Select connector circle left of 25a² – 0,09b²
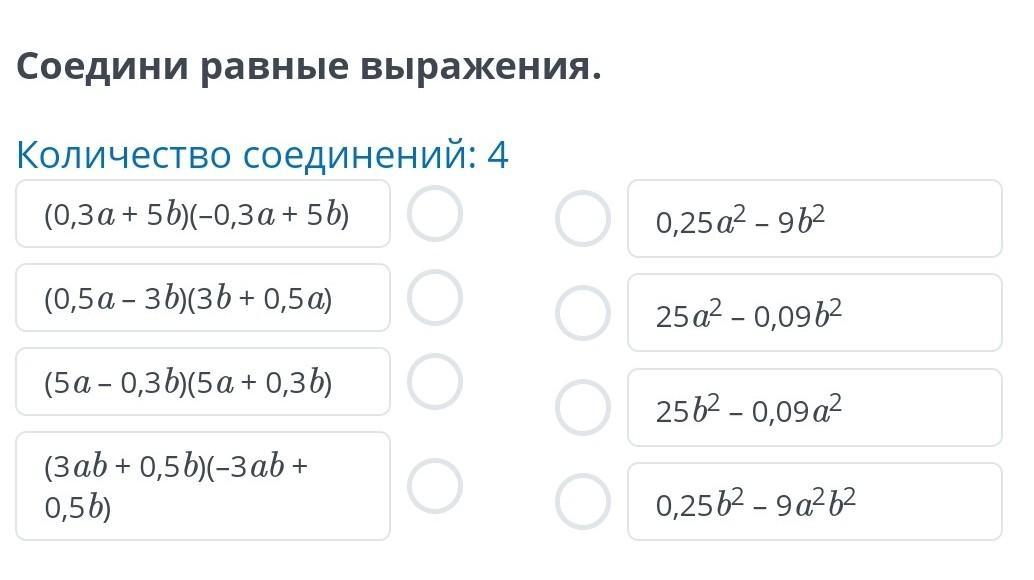This screenshot has width=1034, height=580. [582, 312]
